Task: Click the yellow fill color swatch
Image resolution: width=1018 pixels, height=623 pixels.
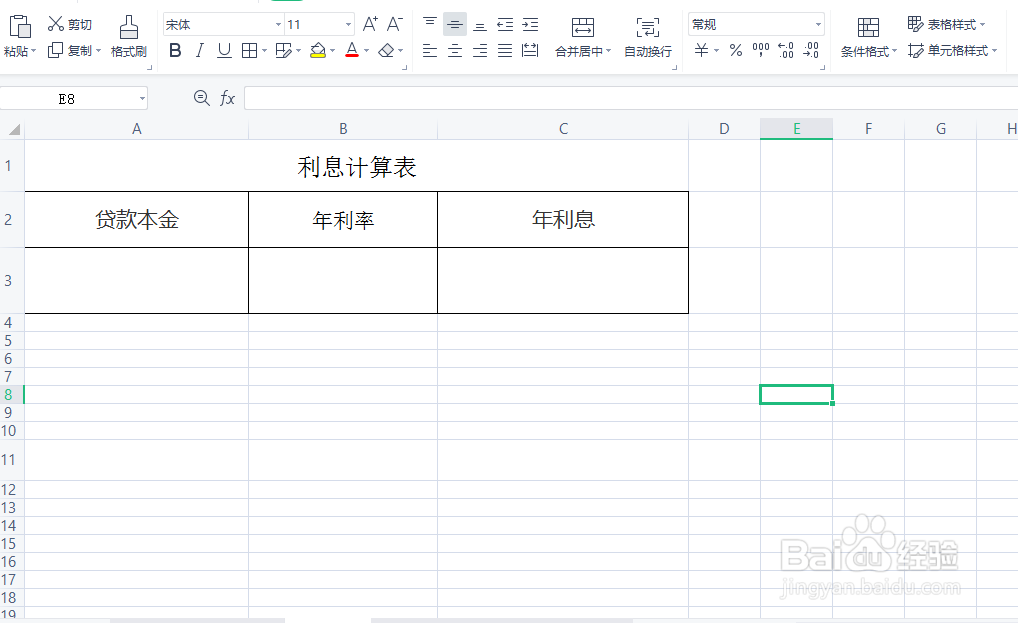Action: click(x=320, y=56)
